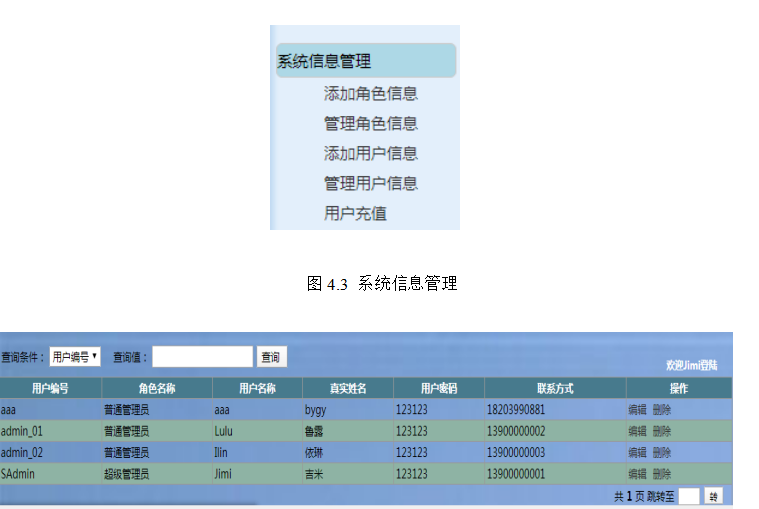
Task: Select the admin_01 user ID cell
Action: click(50, 431)
